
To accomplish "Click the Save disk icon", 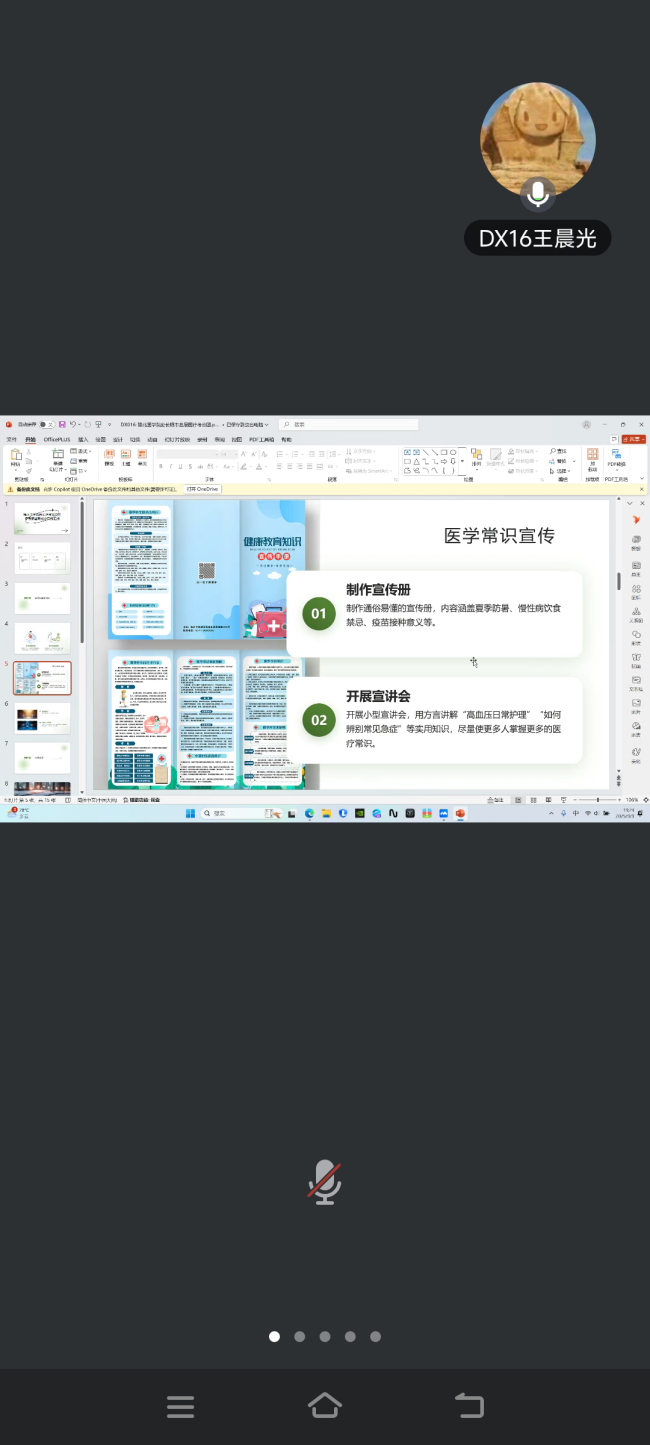I will click(62, 424).
